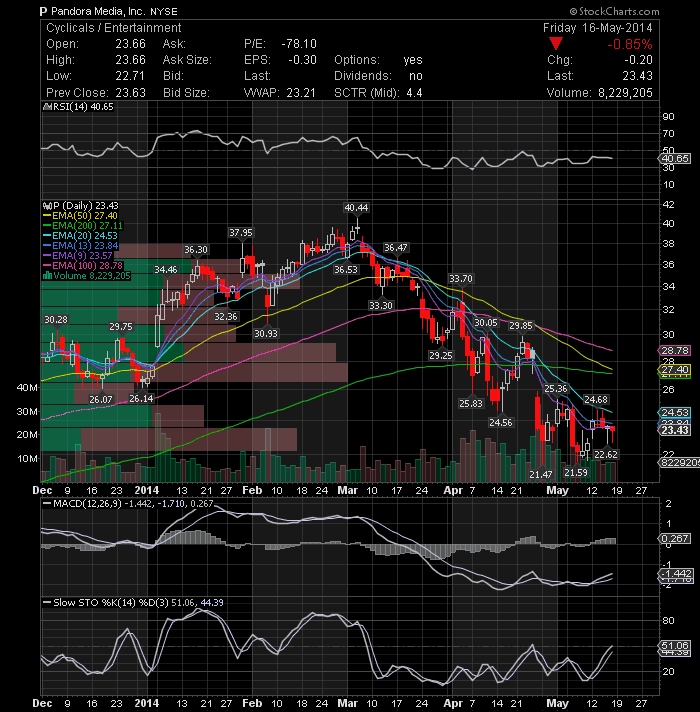This screenshot has width=700, height=712.
Task: Click the 29.25 price annotation
Action: [441, 356]
